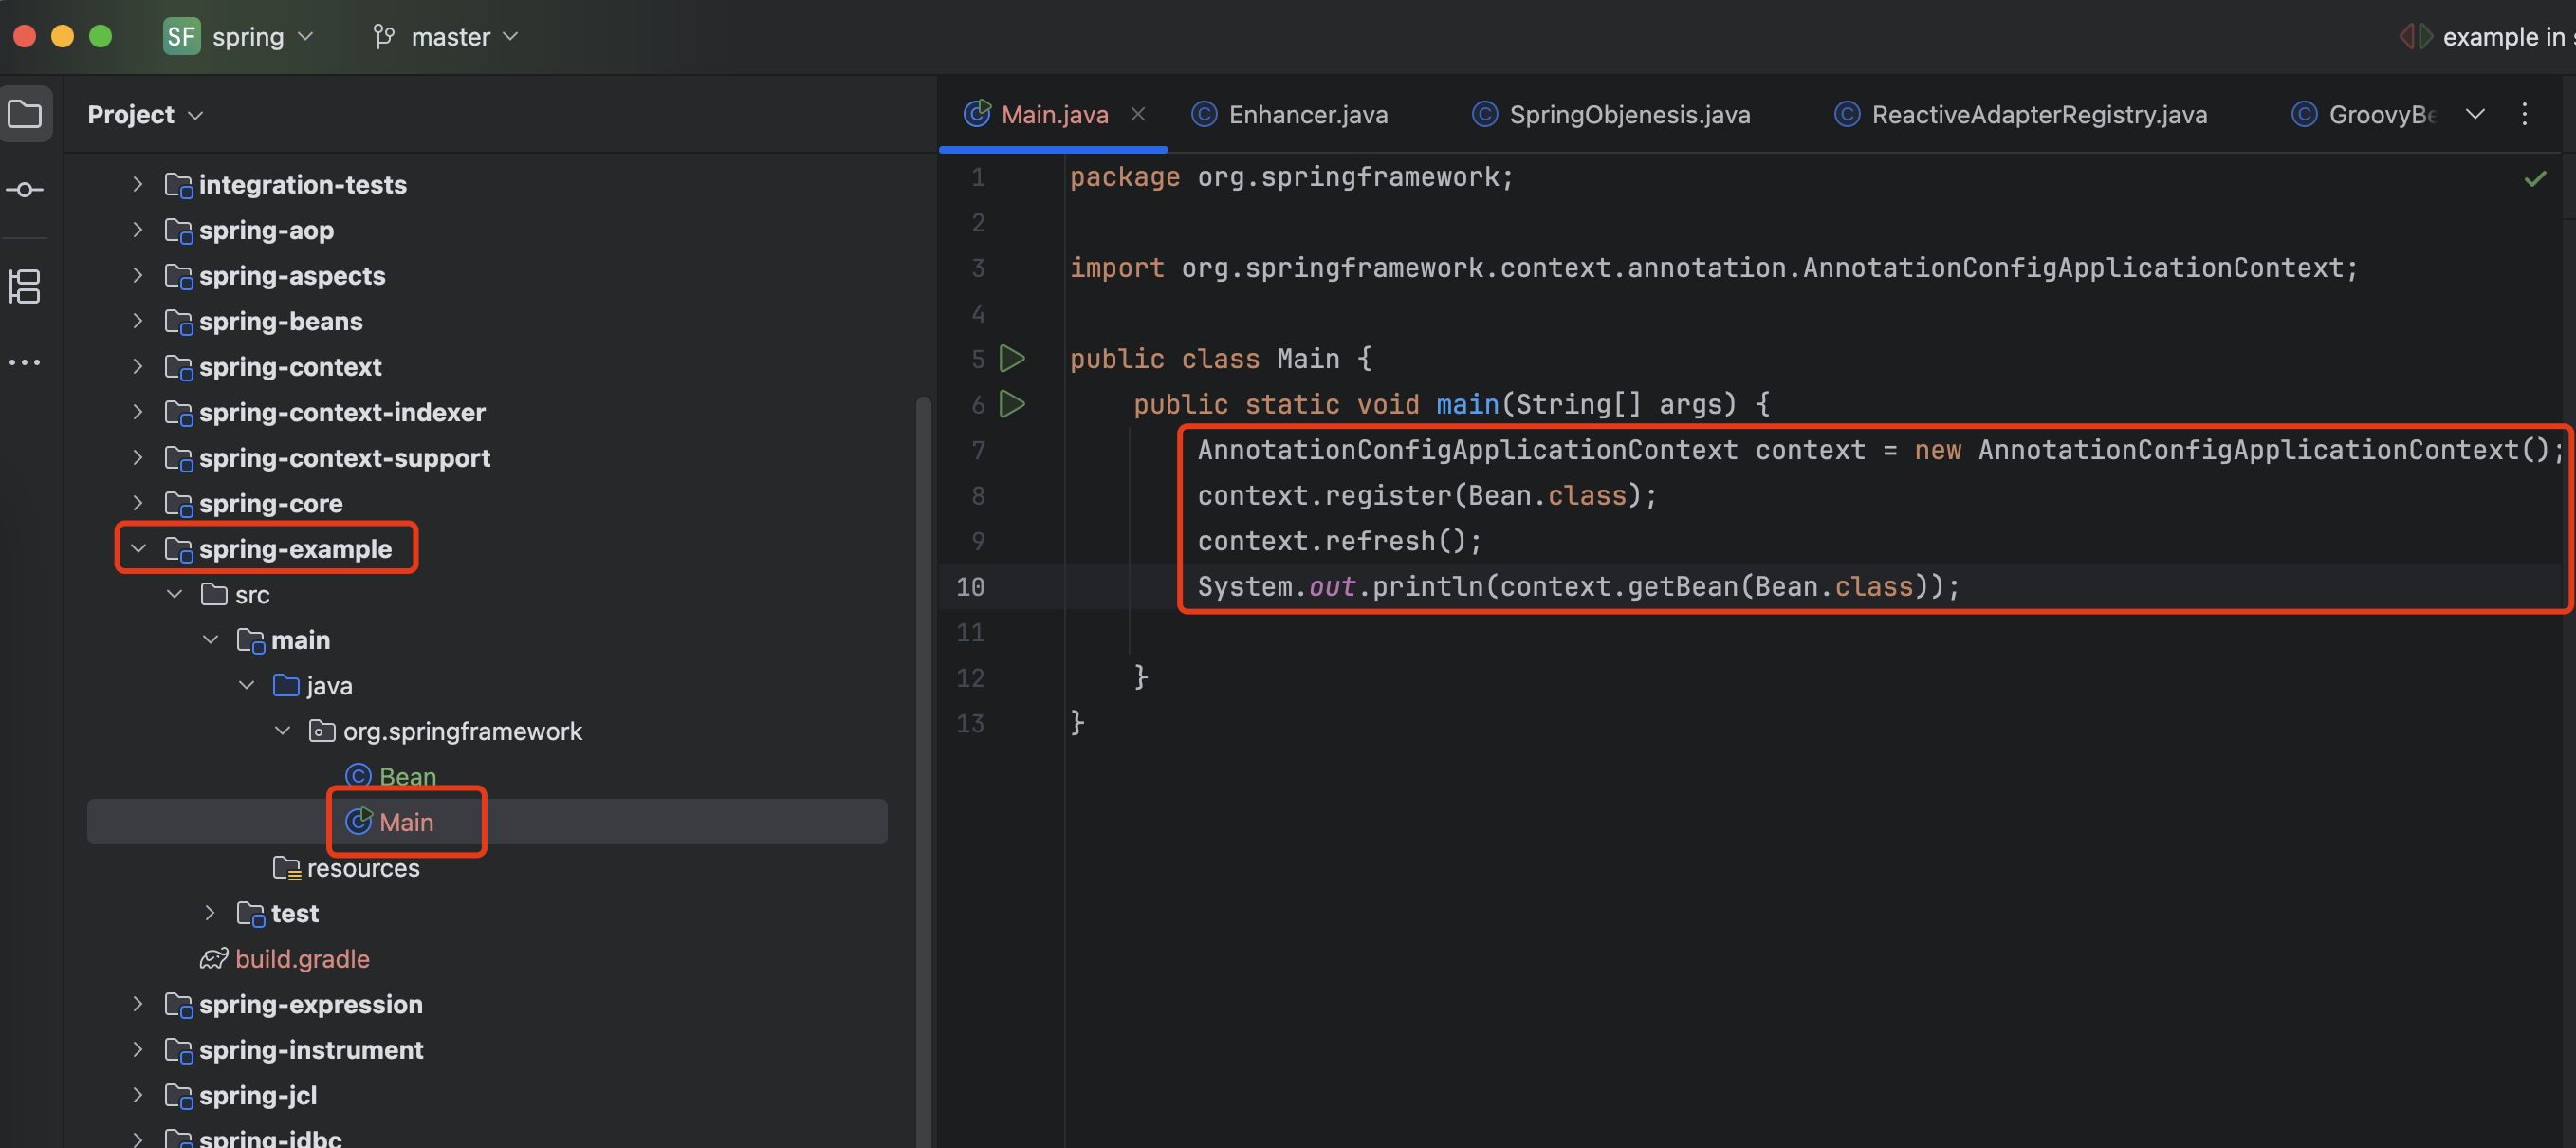Expand the spring-beans module
This screenshot has height=1148, width=2576.
[x=139, y=321]
